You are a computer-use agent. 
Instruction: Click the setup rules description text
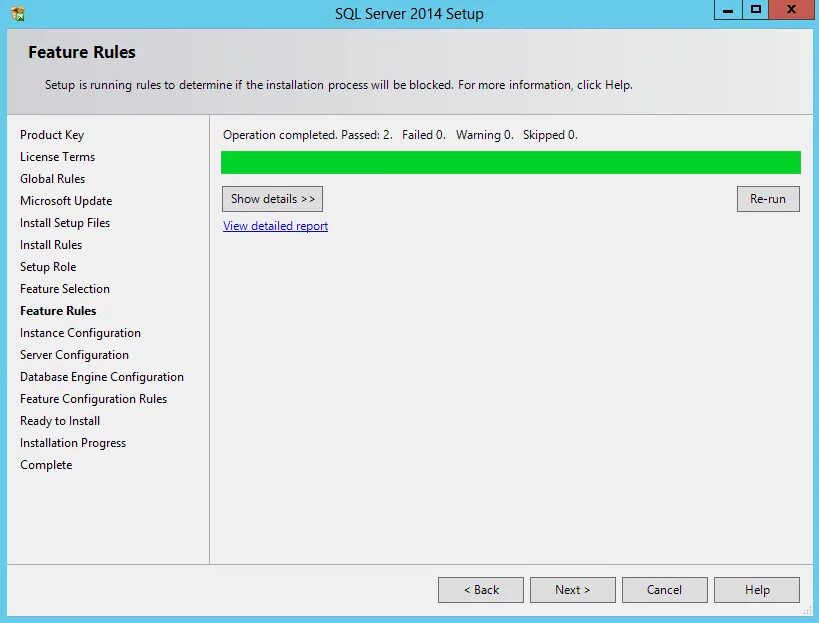click(338, 85)
